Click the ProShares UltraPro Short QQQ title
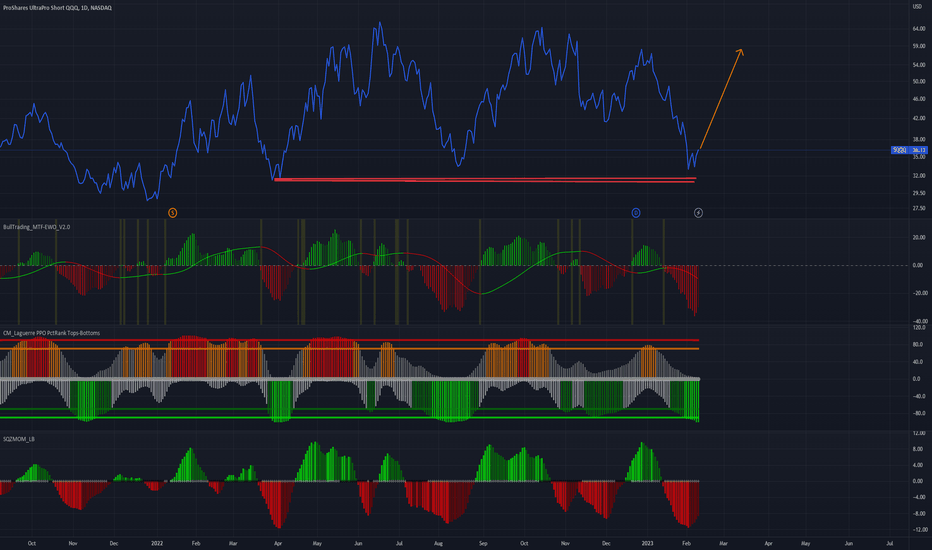The width and height of the screenshot is (932, 550). point(57,8)
